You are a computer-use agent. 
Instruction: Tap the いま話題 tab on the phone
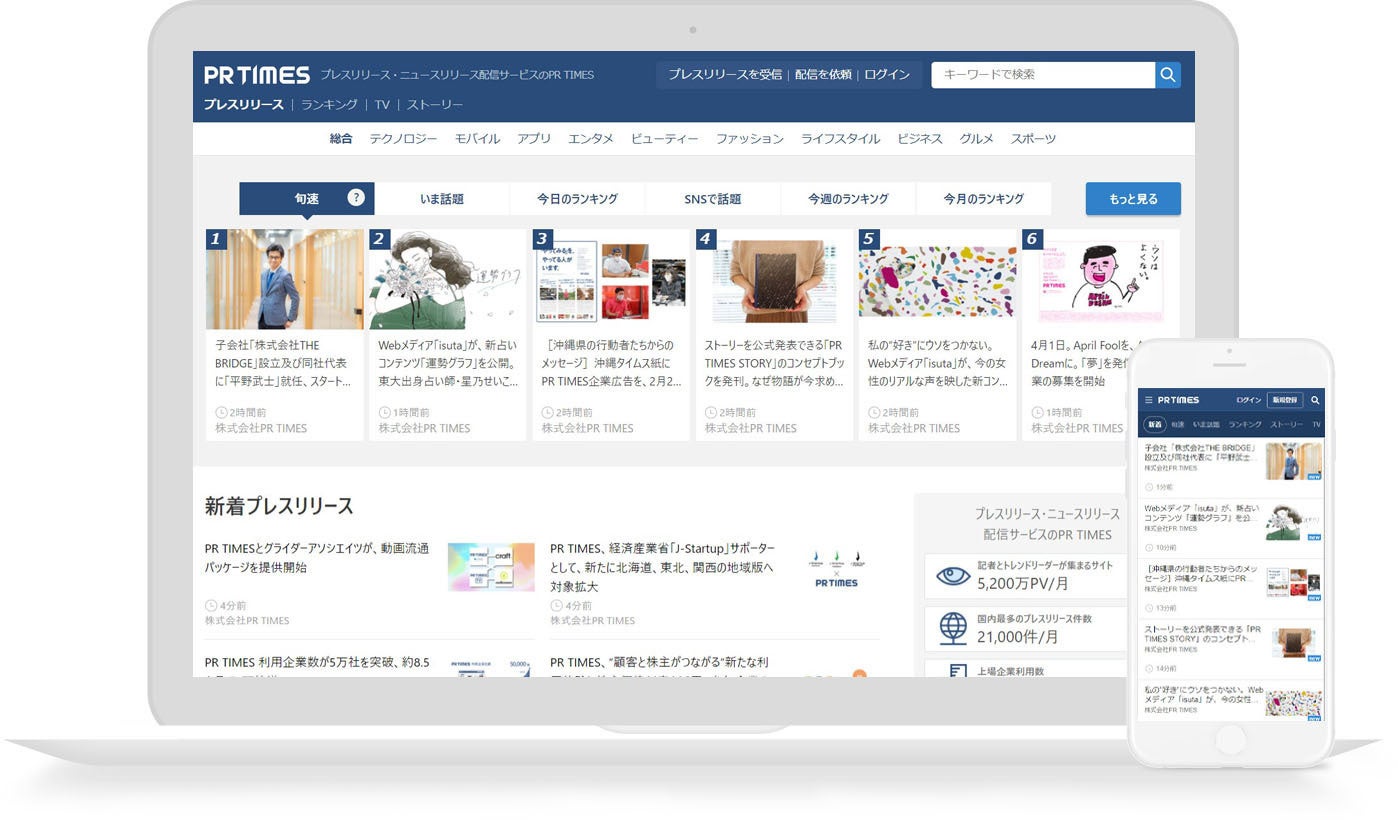tap(1206, 425)
